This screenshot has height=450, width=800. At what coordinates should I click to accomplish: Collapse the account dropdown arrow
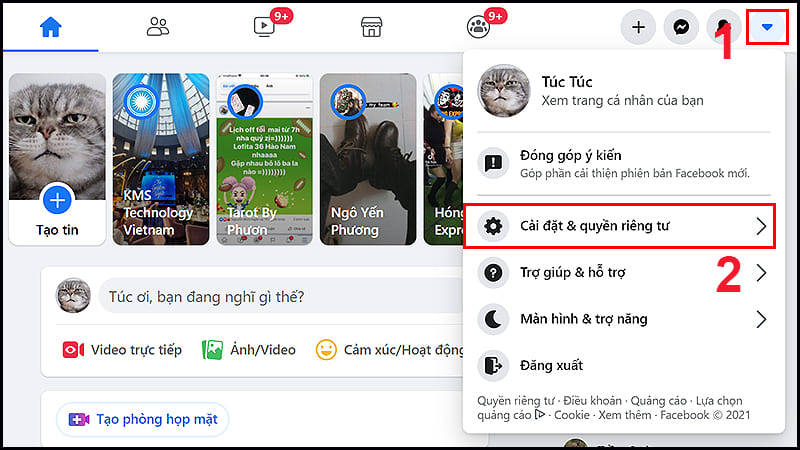coord(766,27)
